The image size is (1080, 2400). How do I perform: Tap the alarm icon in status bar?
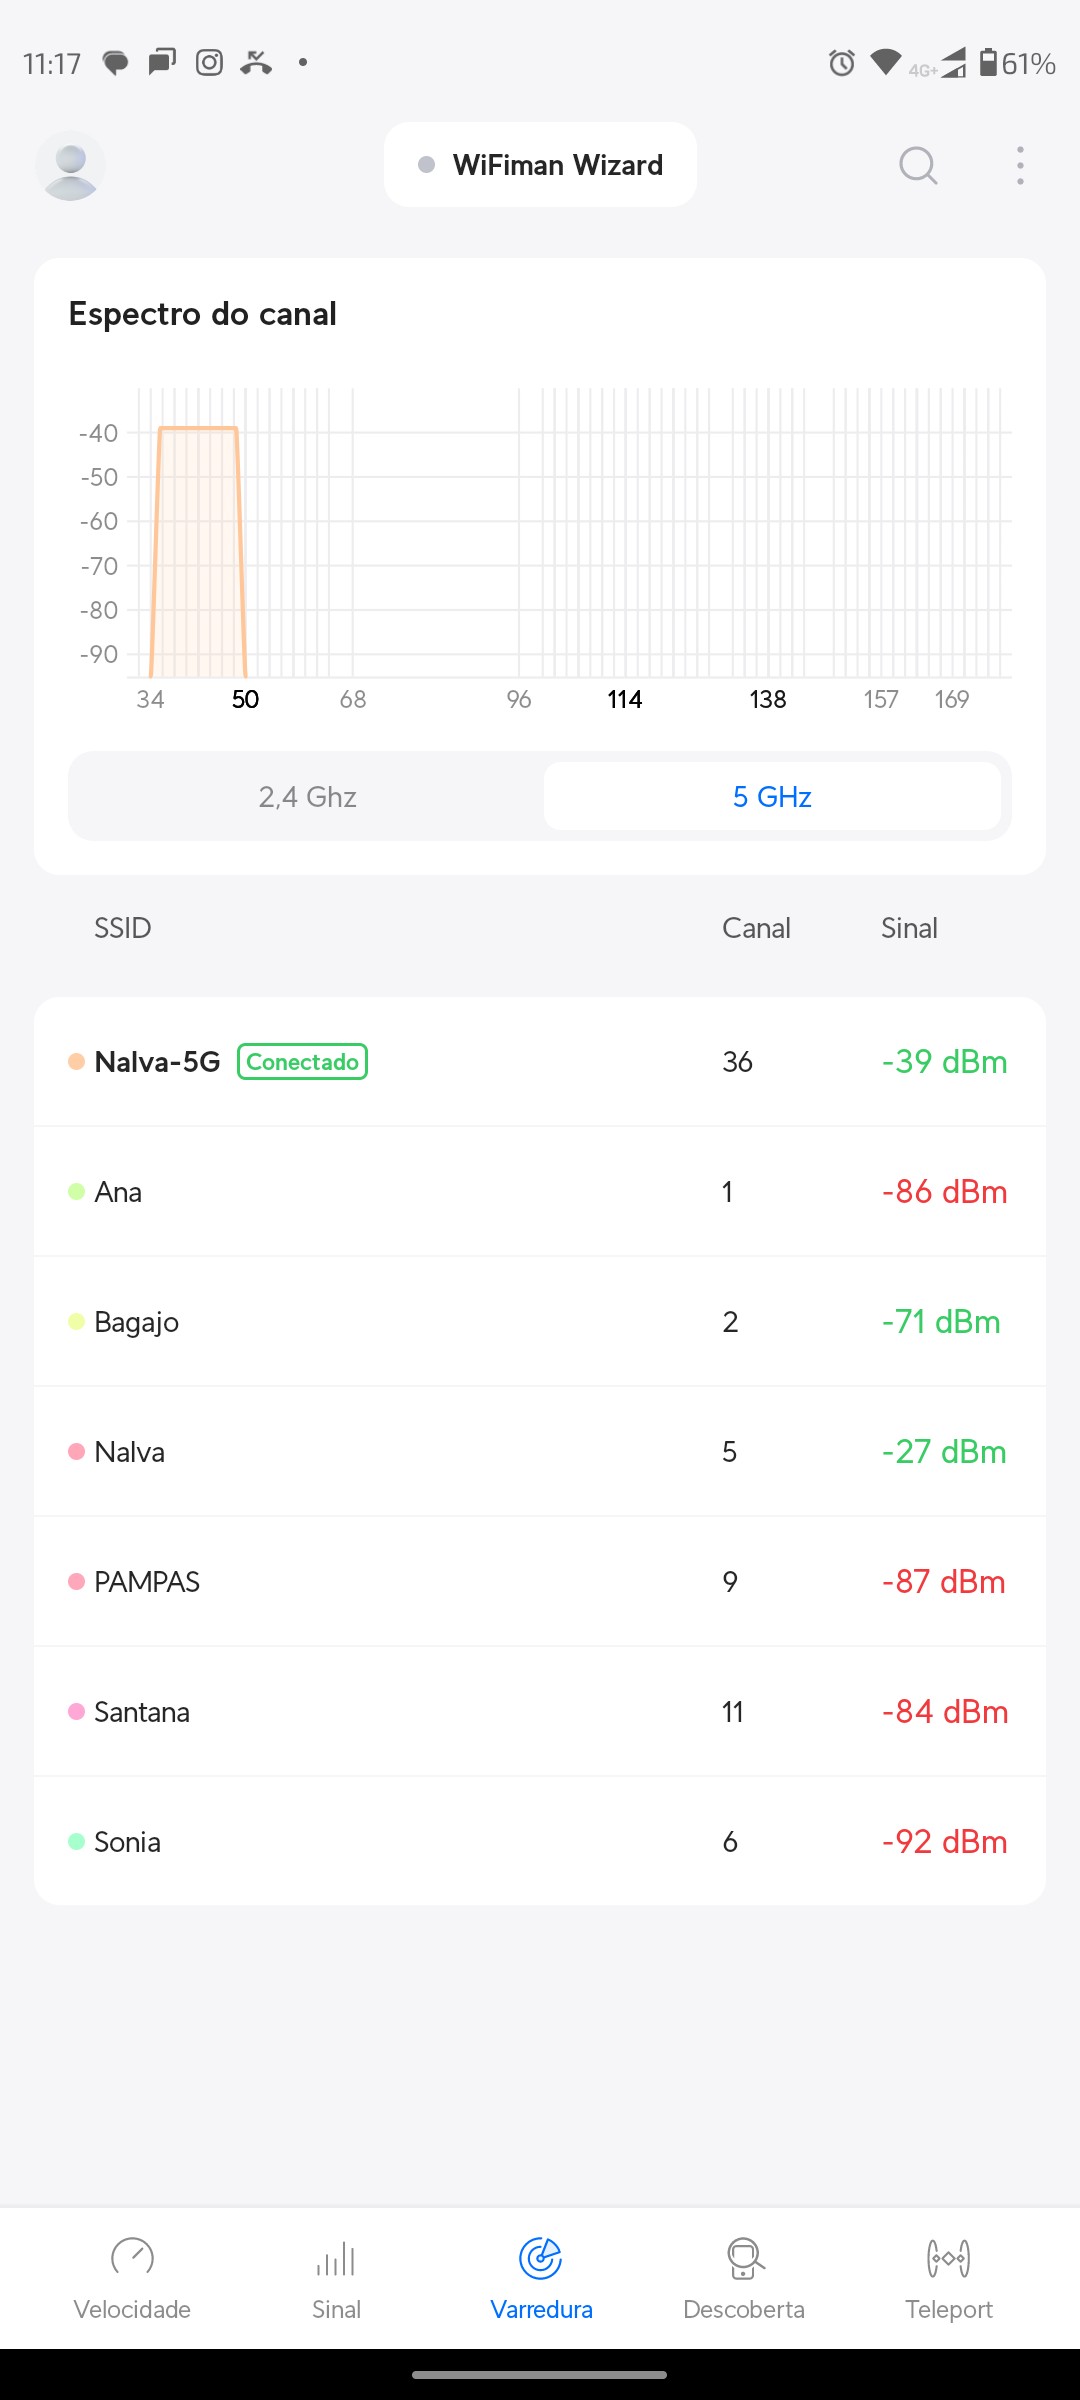point(842,63)
